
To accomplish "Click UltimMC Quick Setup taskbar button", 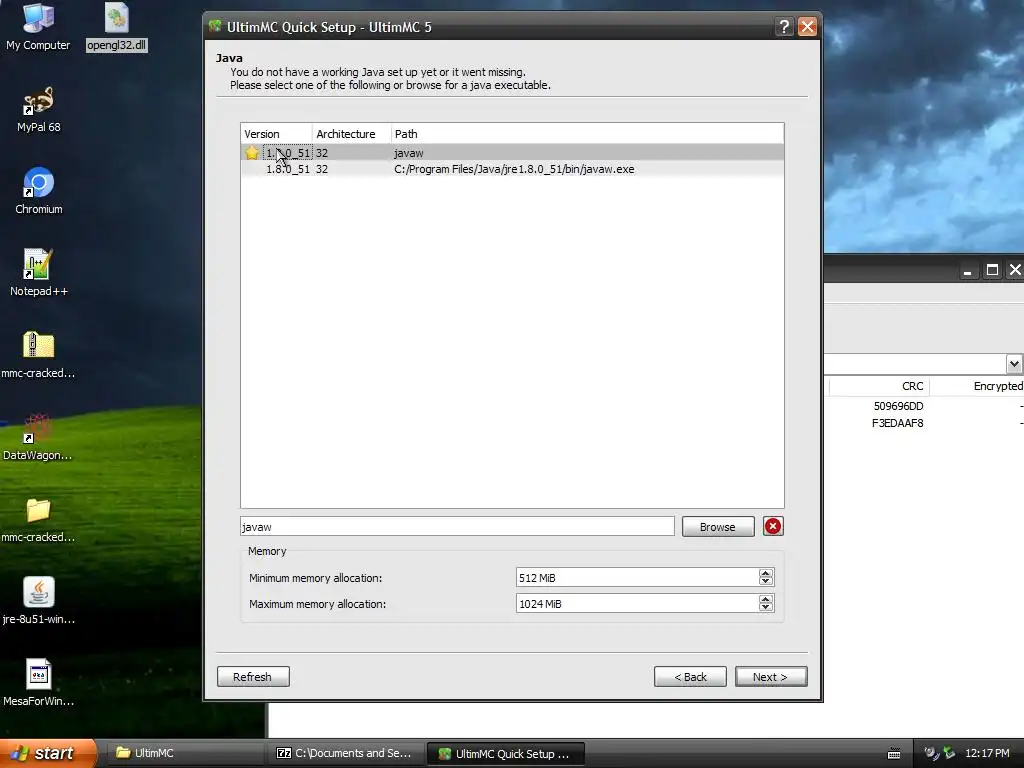I will click(505, 753).
